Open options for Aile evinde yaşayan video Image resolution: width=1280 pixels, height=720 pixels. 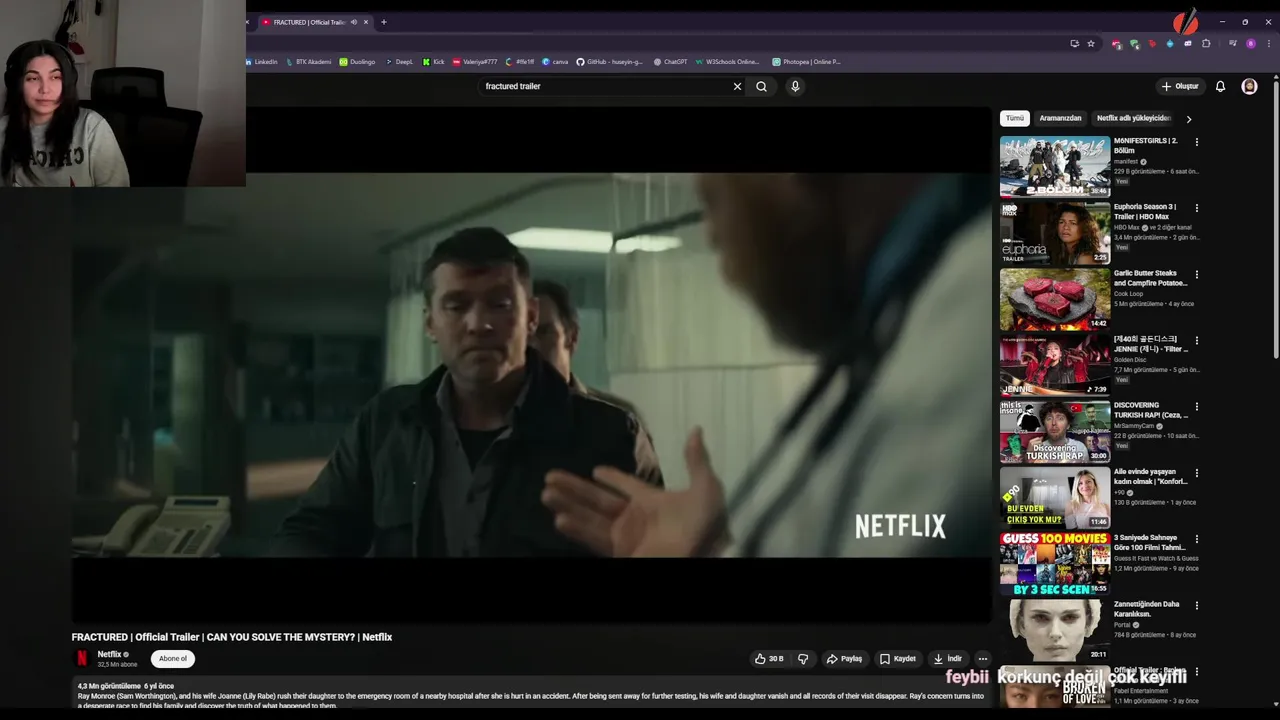(x=1196, y=473)
